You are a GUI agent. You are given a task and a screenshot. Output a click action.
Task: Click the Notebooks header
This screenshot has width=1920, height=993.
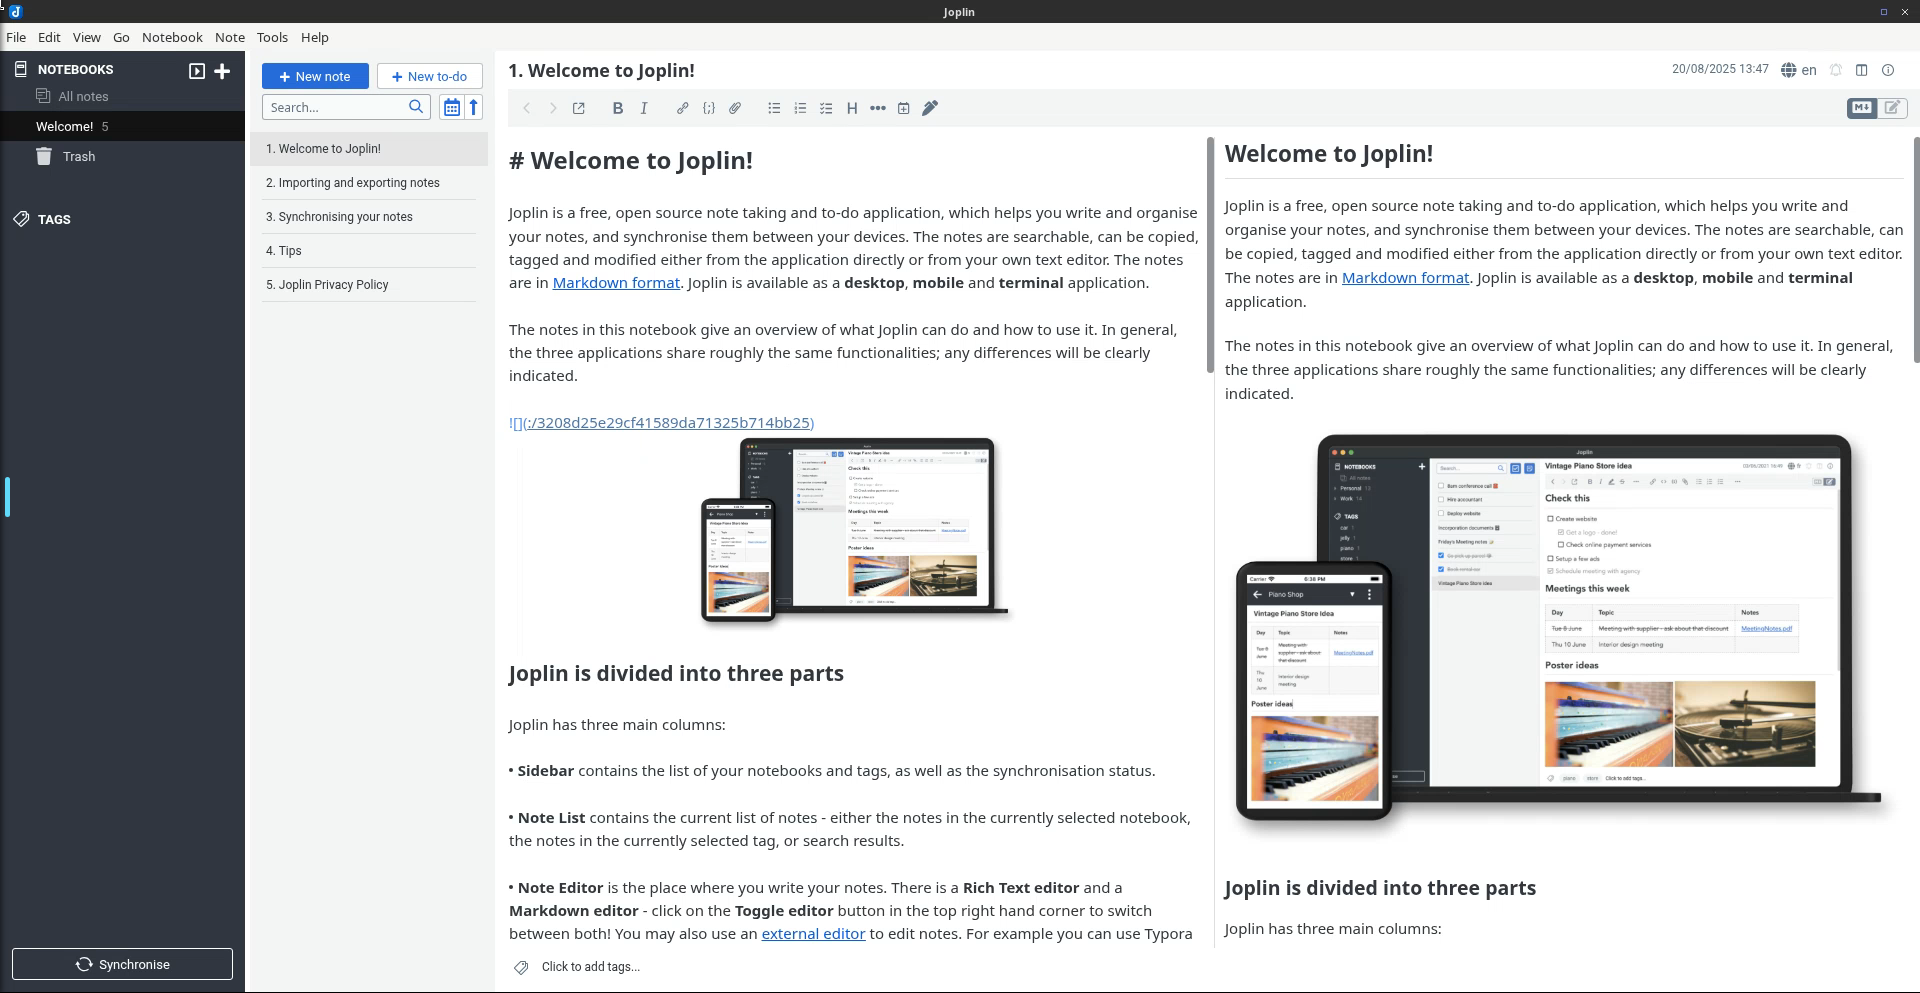[x=75, y=69]
